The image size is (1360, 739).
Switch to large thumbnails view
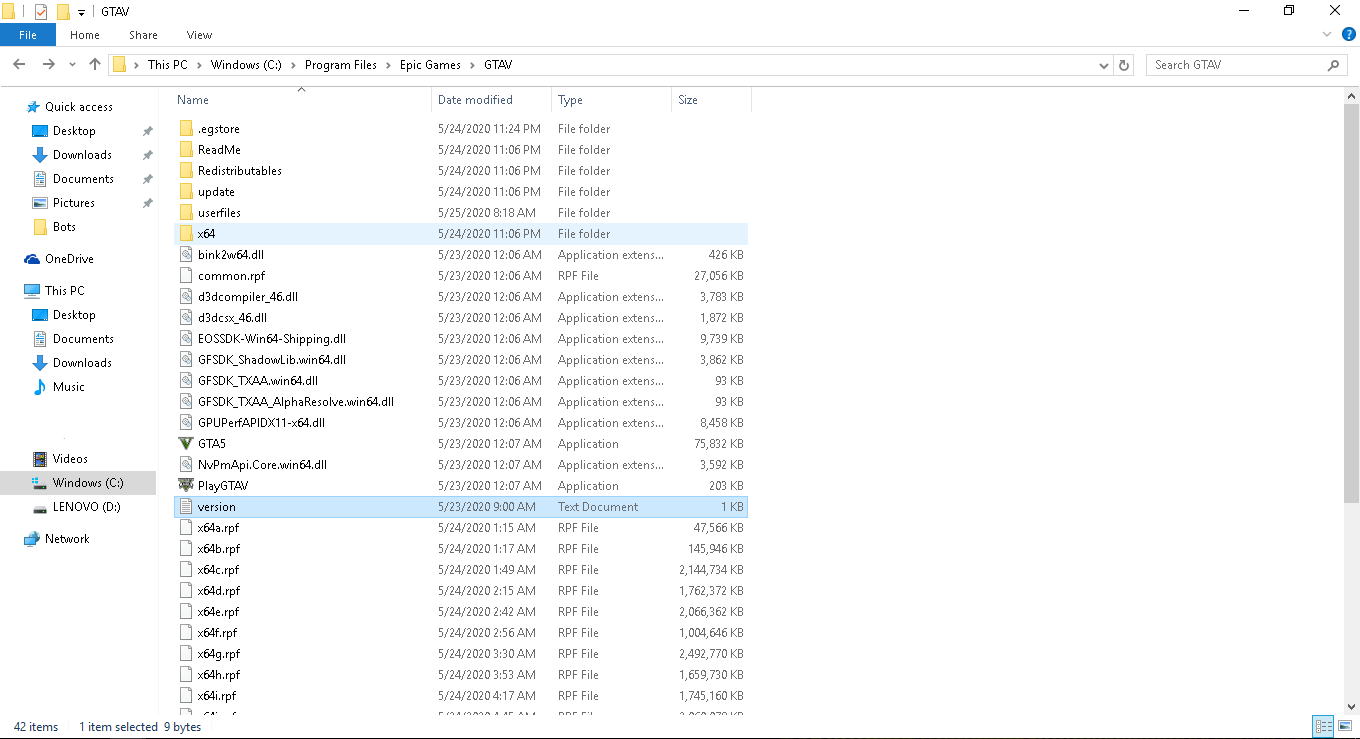click(x=1345, y=726)
